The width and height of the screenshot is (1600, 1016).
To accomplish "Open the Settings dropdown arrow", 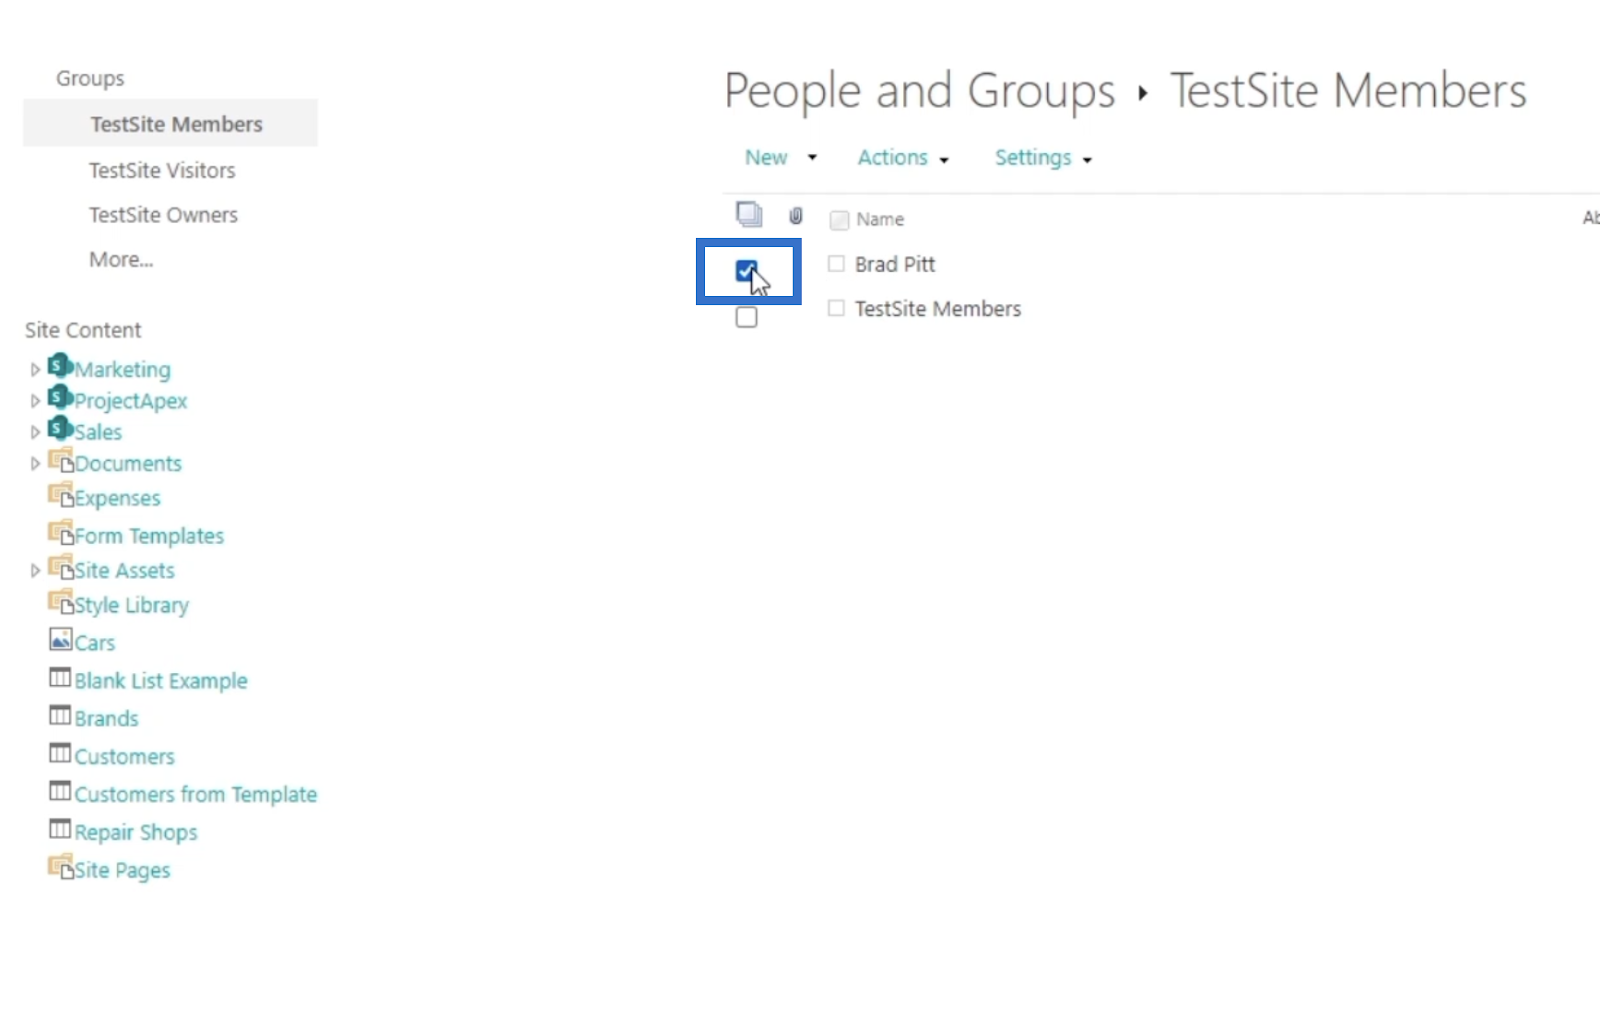I will (x=1087, y=160).
